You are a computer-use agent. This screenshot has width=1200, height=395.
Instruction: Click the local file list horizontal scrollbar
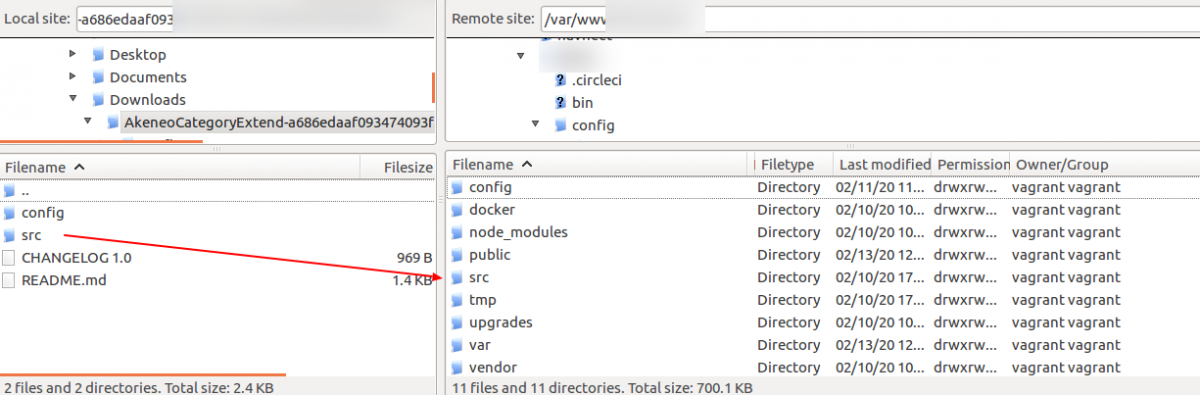click(143, 376)
